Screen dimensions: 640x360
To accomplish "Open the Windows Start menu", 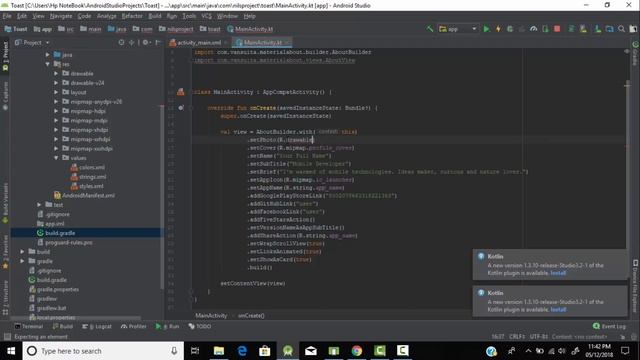I will tap(11, 351).
